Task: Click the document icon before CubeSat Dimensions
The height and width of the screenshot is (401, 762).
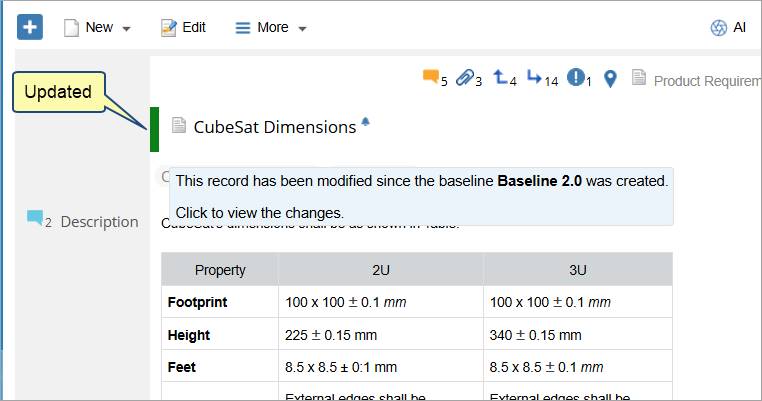Action: coord(179,126)
